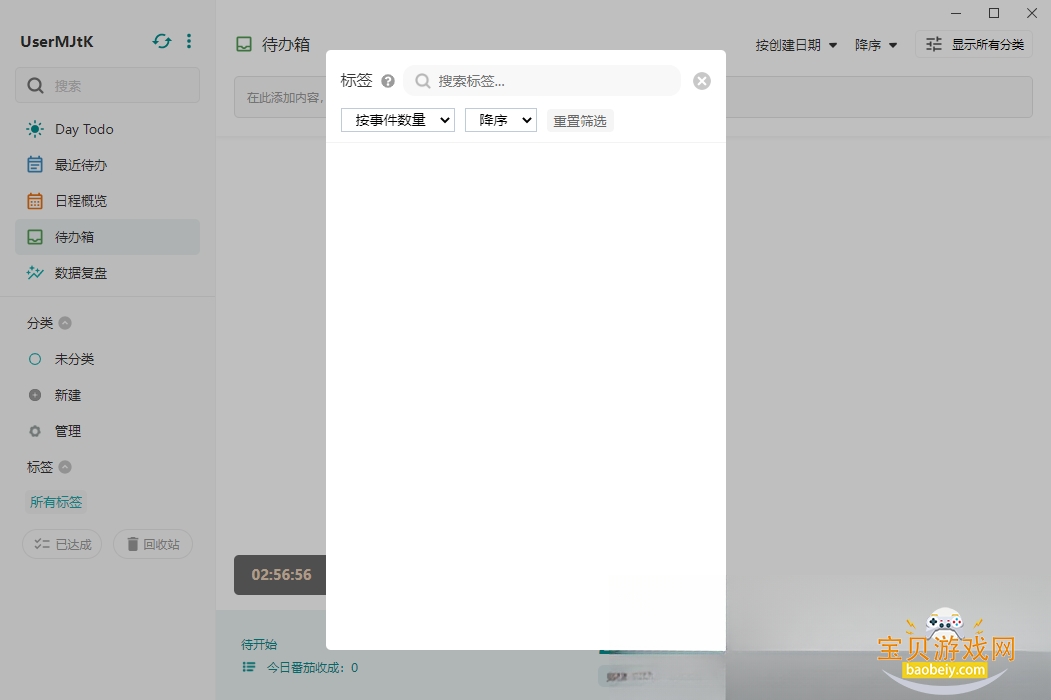The image size is (1051, 700).
Task: Open the 已达成 completed list
Action: click(62, 544)
